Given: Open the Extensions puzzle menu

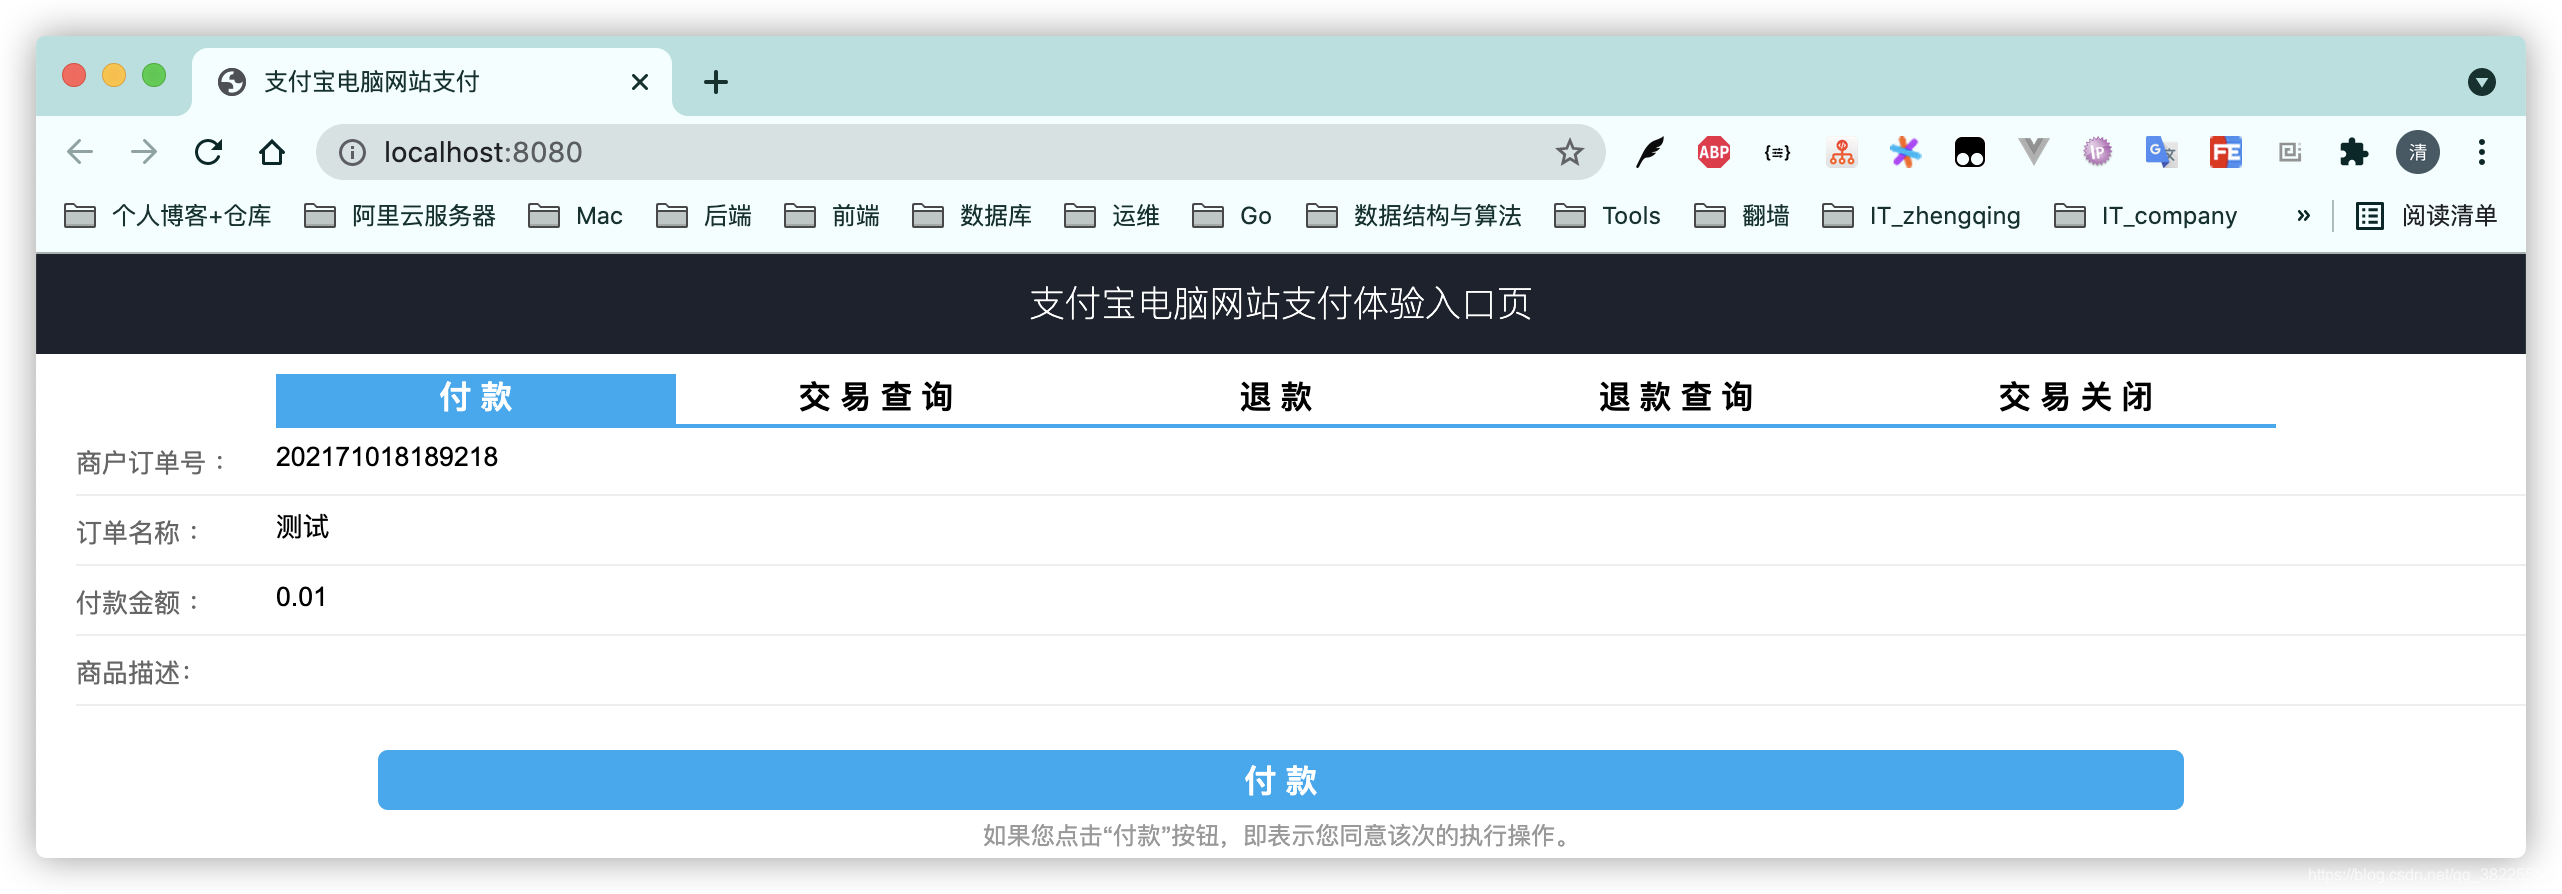Looking at the screenshot, I should (x=2354, y=152).
